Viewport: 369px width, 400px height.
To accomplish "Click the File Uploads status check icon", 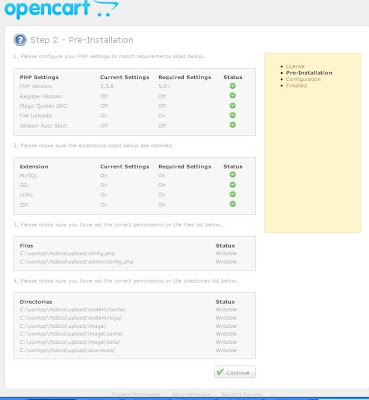I will (x=233, y=115).
